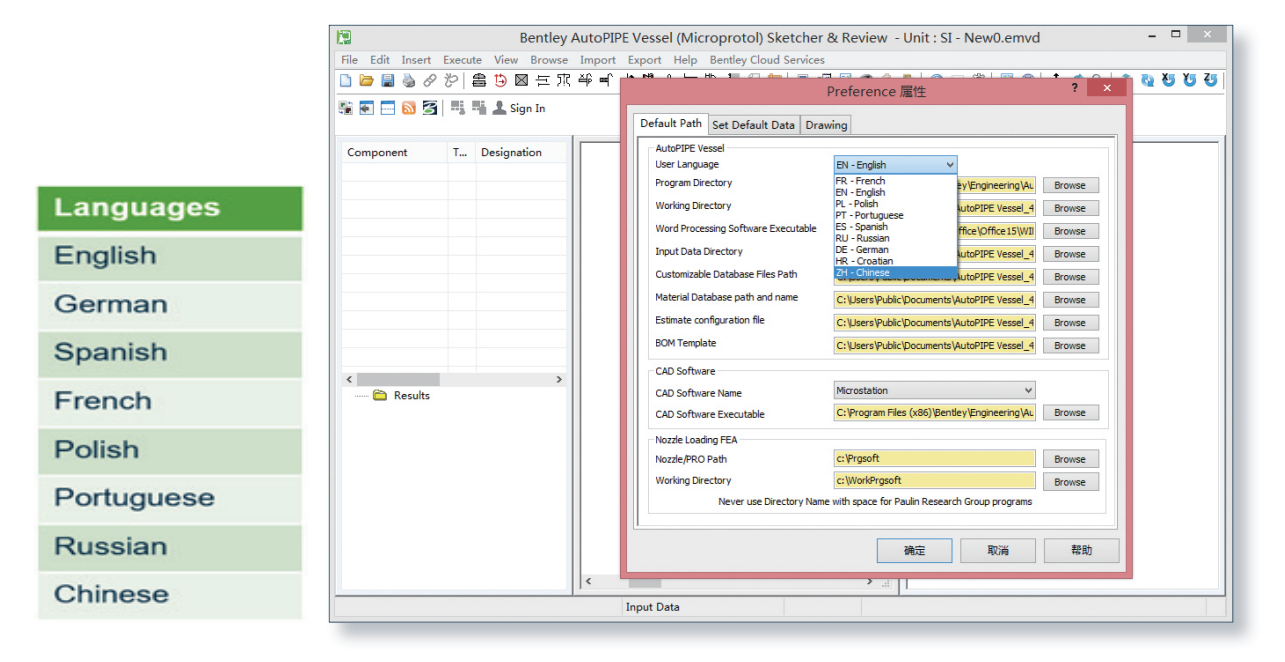Click the Bentley logo toolbar icon
Viewport: 1285px width, 662px height.
click(430, 108)
